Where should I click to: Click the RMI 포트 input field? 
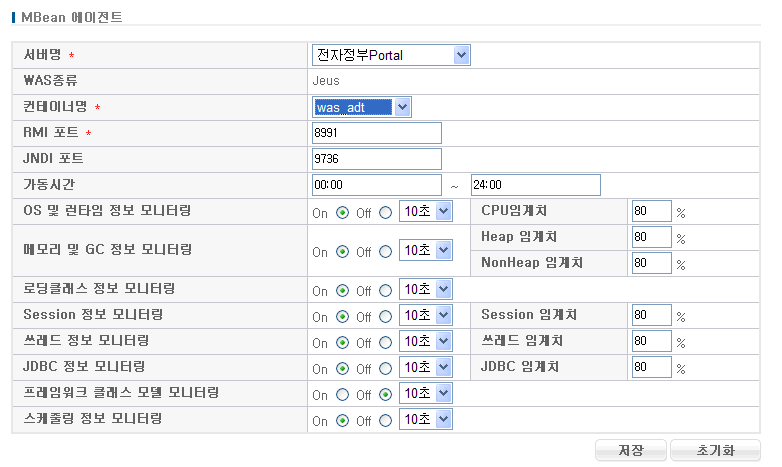(x=376, y=133)
